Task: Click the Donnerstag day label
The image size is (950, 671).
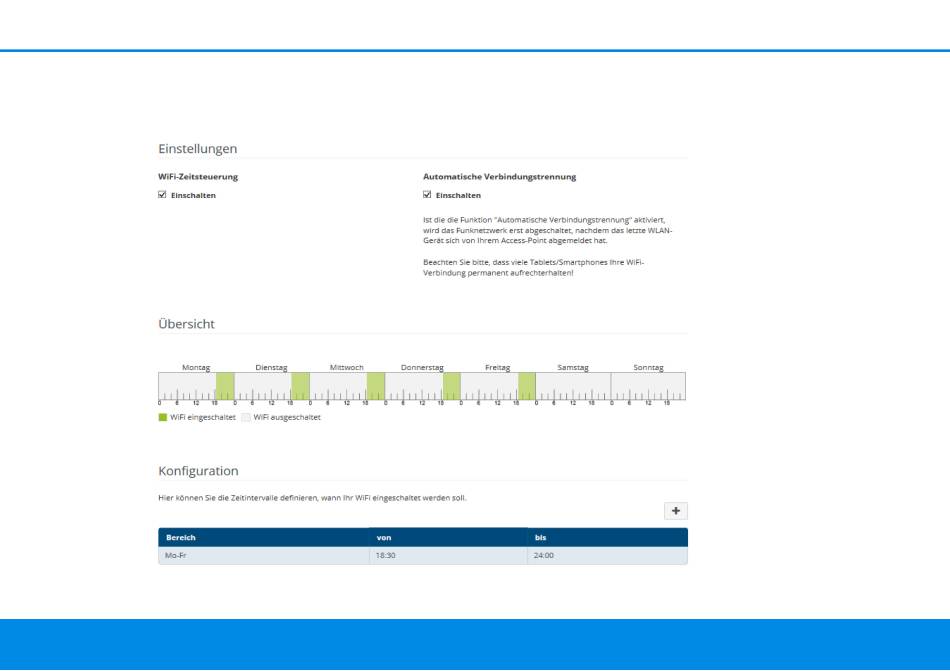Action: point(422,368)
